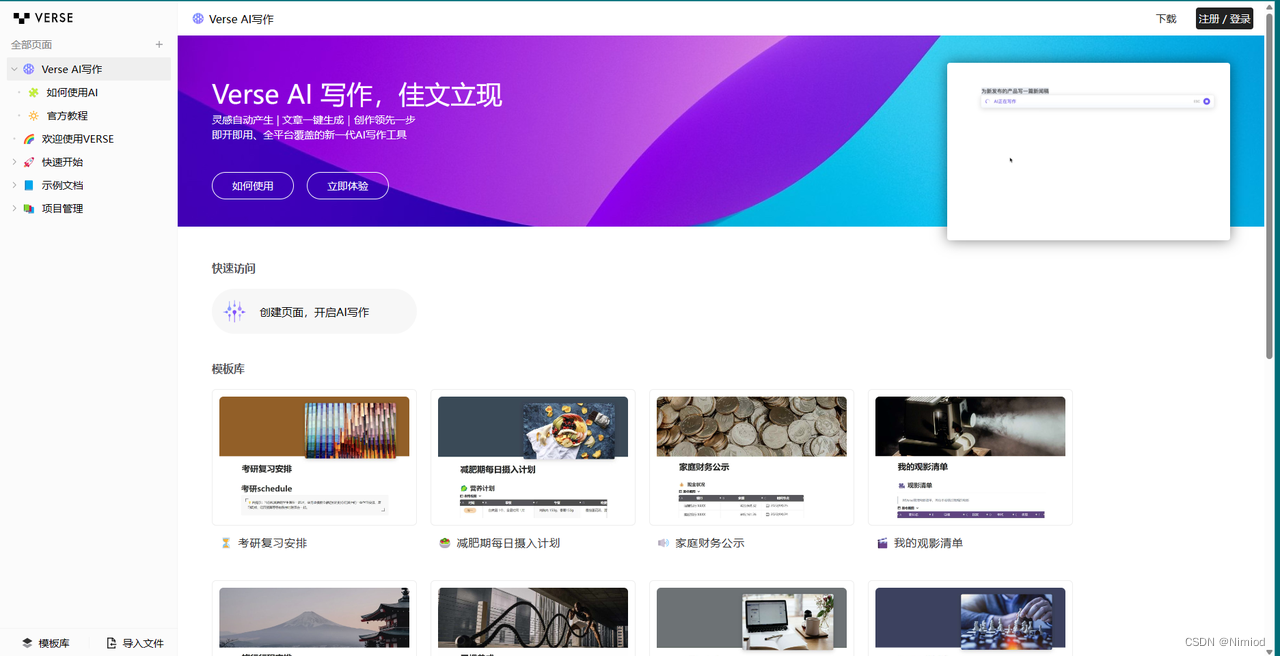
Task: Click the rocket icon next to 快速开始
Action: tap(29, 162)
